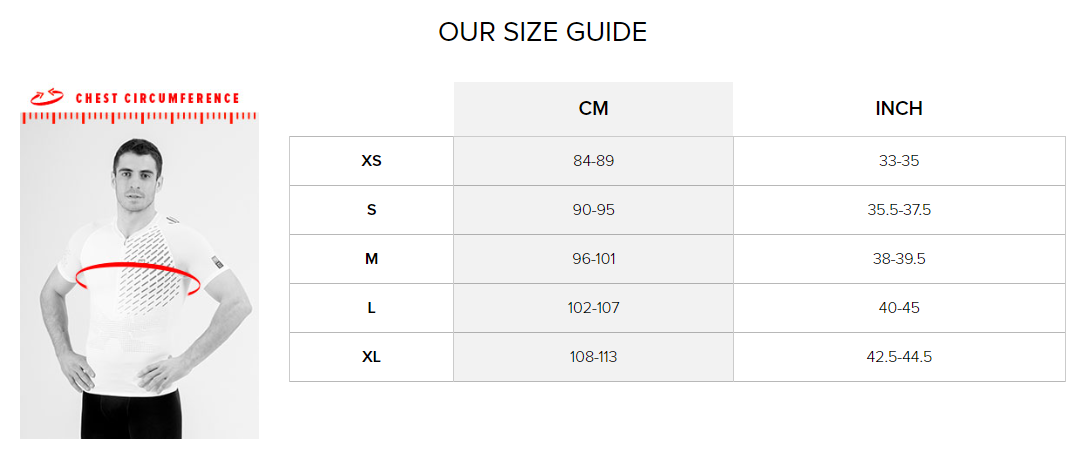Click the 84-89 cm cell
Image resolution: width=1084 pixels, height=451 pixels.
tap(593, 161)
